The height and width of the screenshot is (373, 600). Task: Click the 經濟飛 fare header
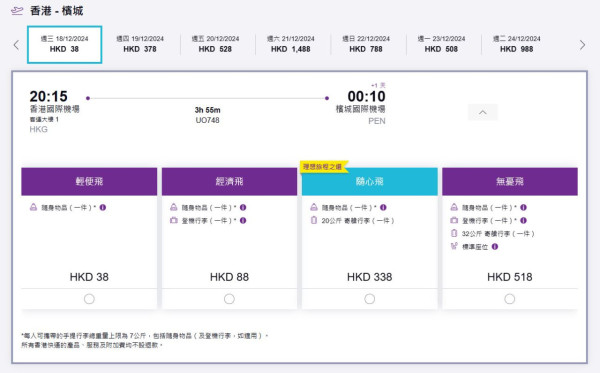(229, 181)
